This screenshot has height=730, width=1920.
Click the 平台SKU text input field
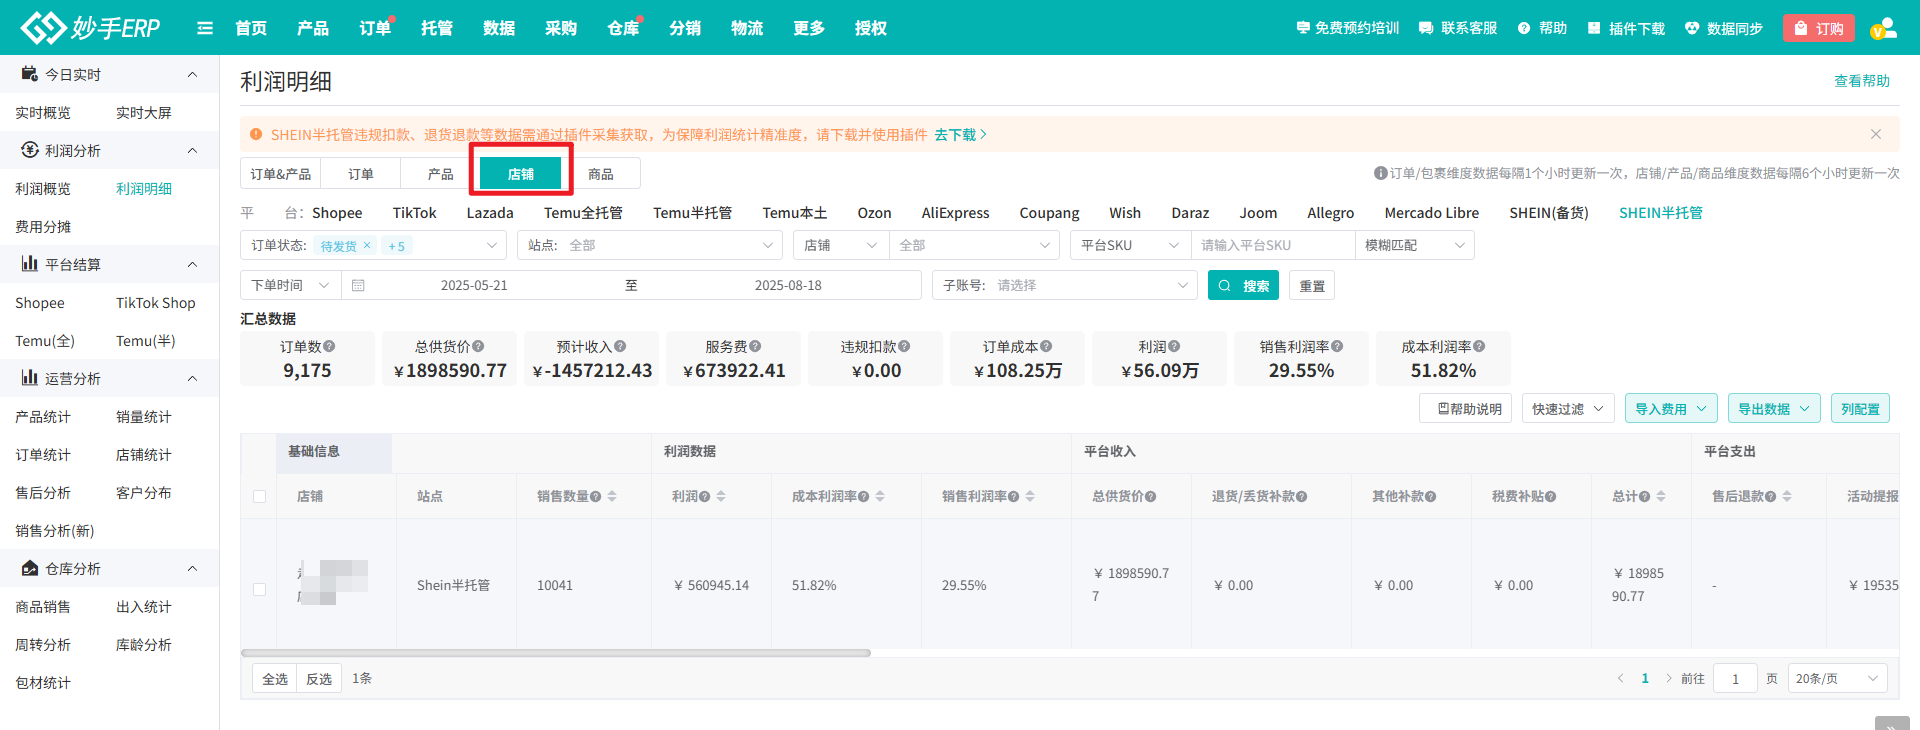pos(1273,245)
